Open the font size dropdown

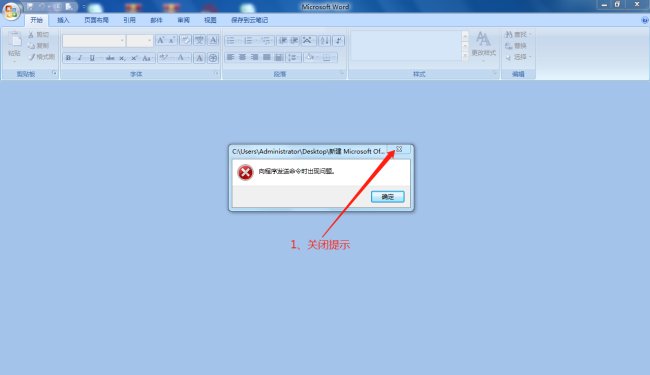click(x=149, y=41)
